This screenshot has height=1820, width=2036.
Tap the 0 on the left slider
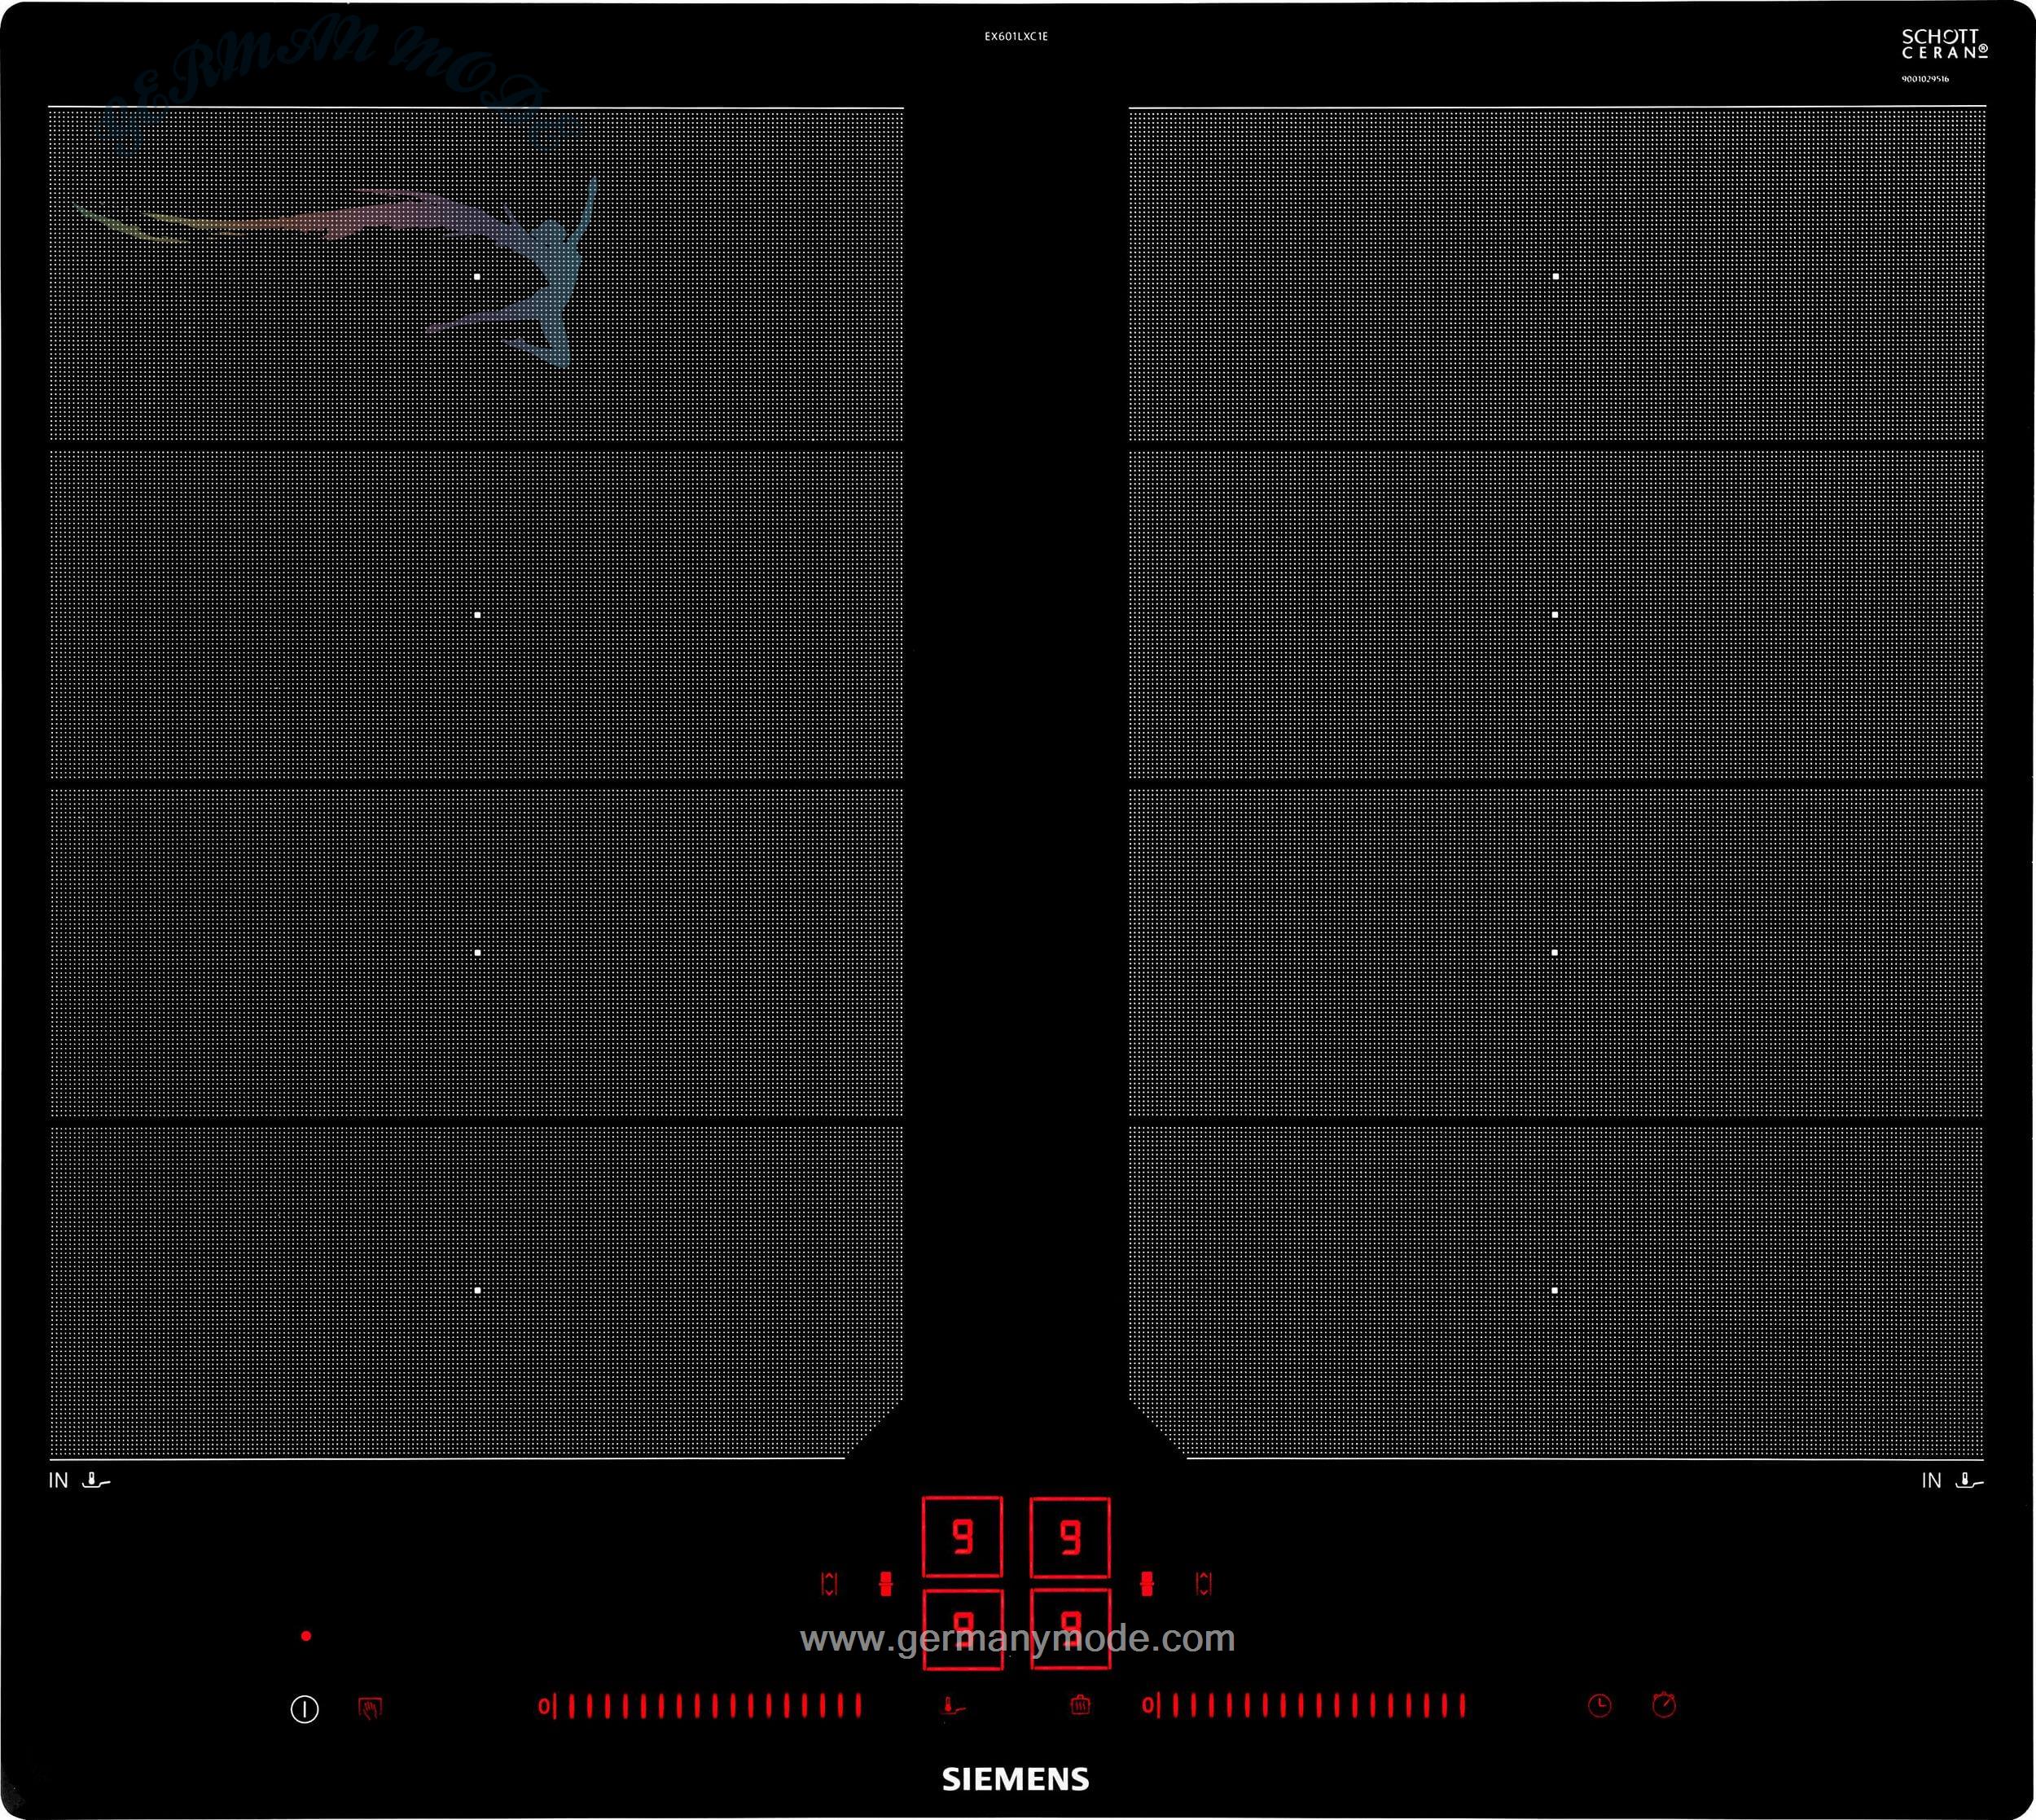[544, 1706]
